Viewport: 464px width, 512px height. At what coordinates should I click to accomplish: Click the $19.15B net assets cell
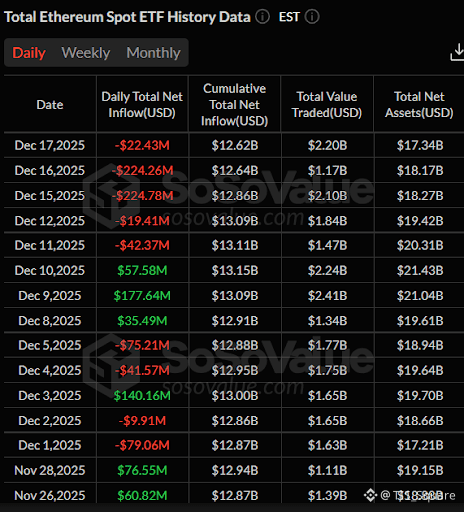tap(420, 470)
